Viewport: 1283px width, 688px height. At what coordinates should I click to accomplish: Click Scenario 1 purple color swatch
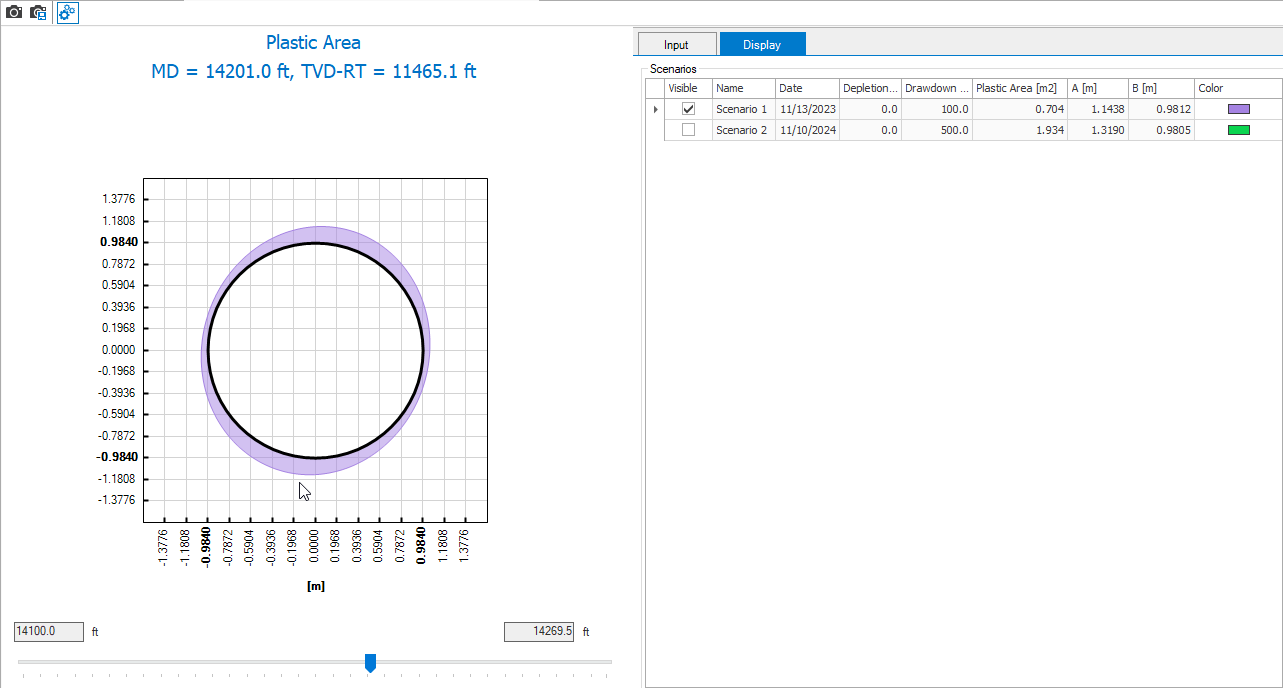1238,109
